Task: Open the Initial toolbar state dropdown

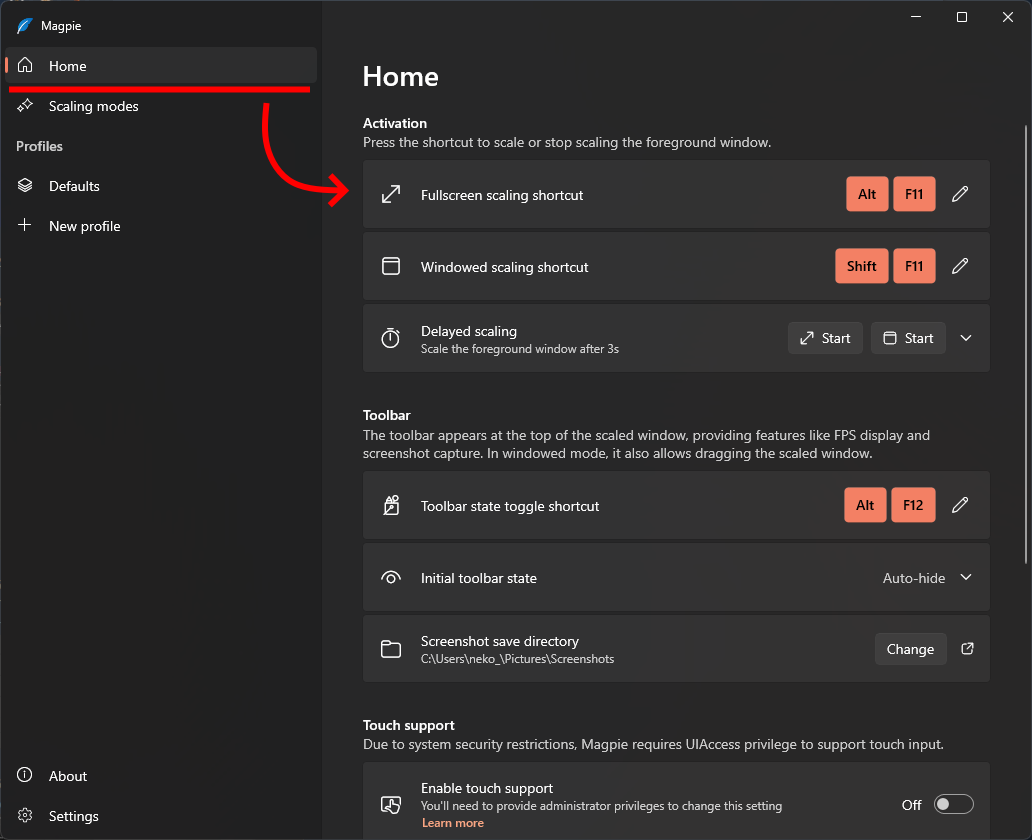Action: (927, 578)
